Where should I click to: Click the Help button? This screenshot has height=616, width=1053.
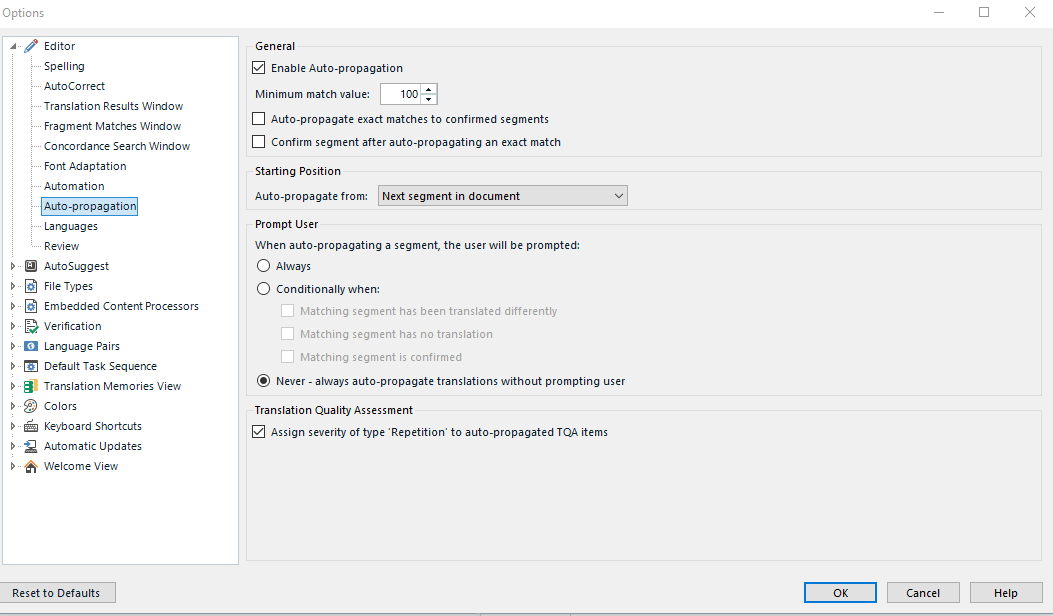tap(1006, 592)
